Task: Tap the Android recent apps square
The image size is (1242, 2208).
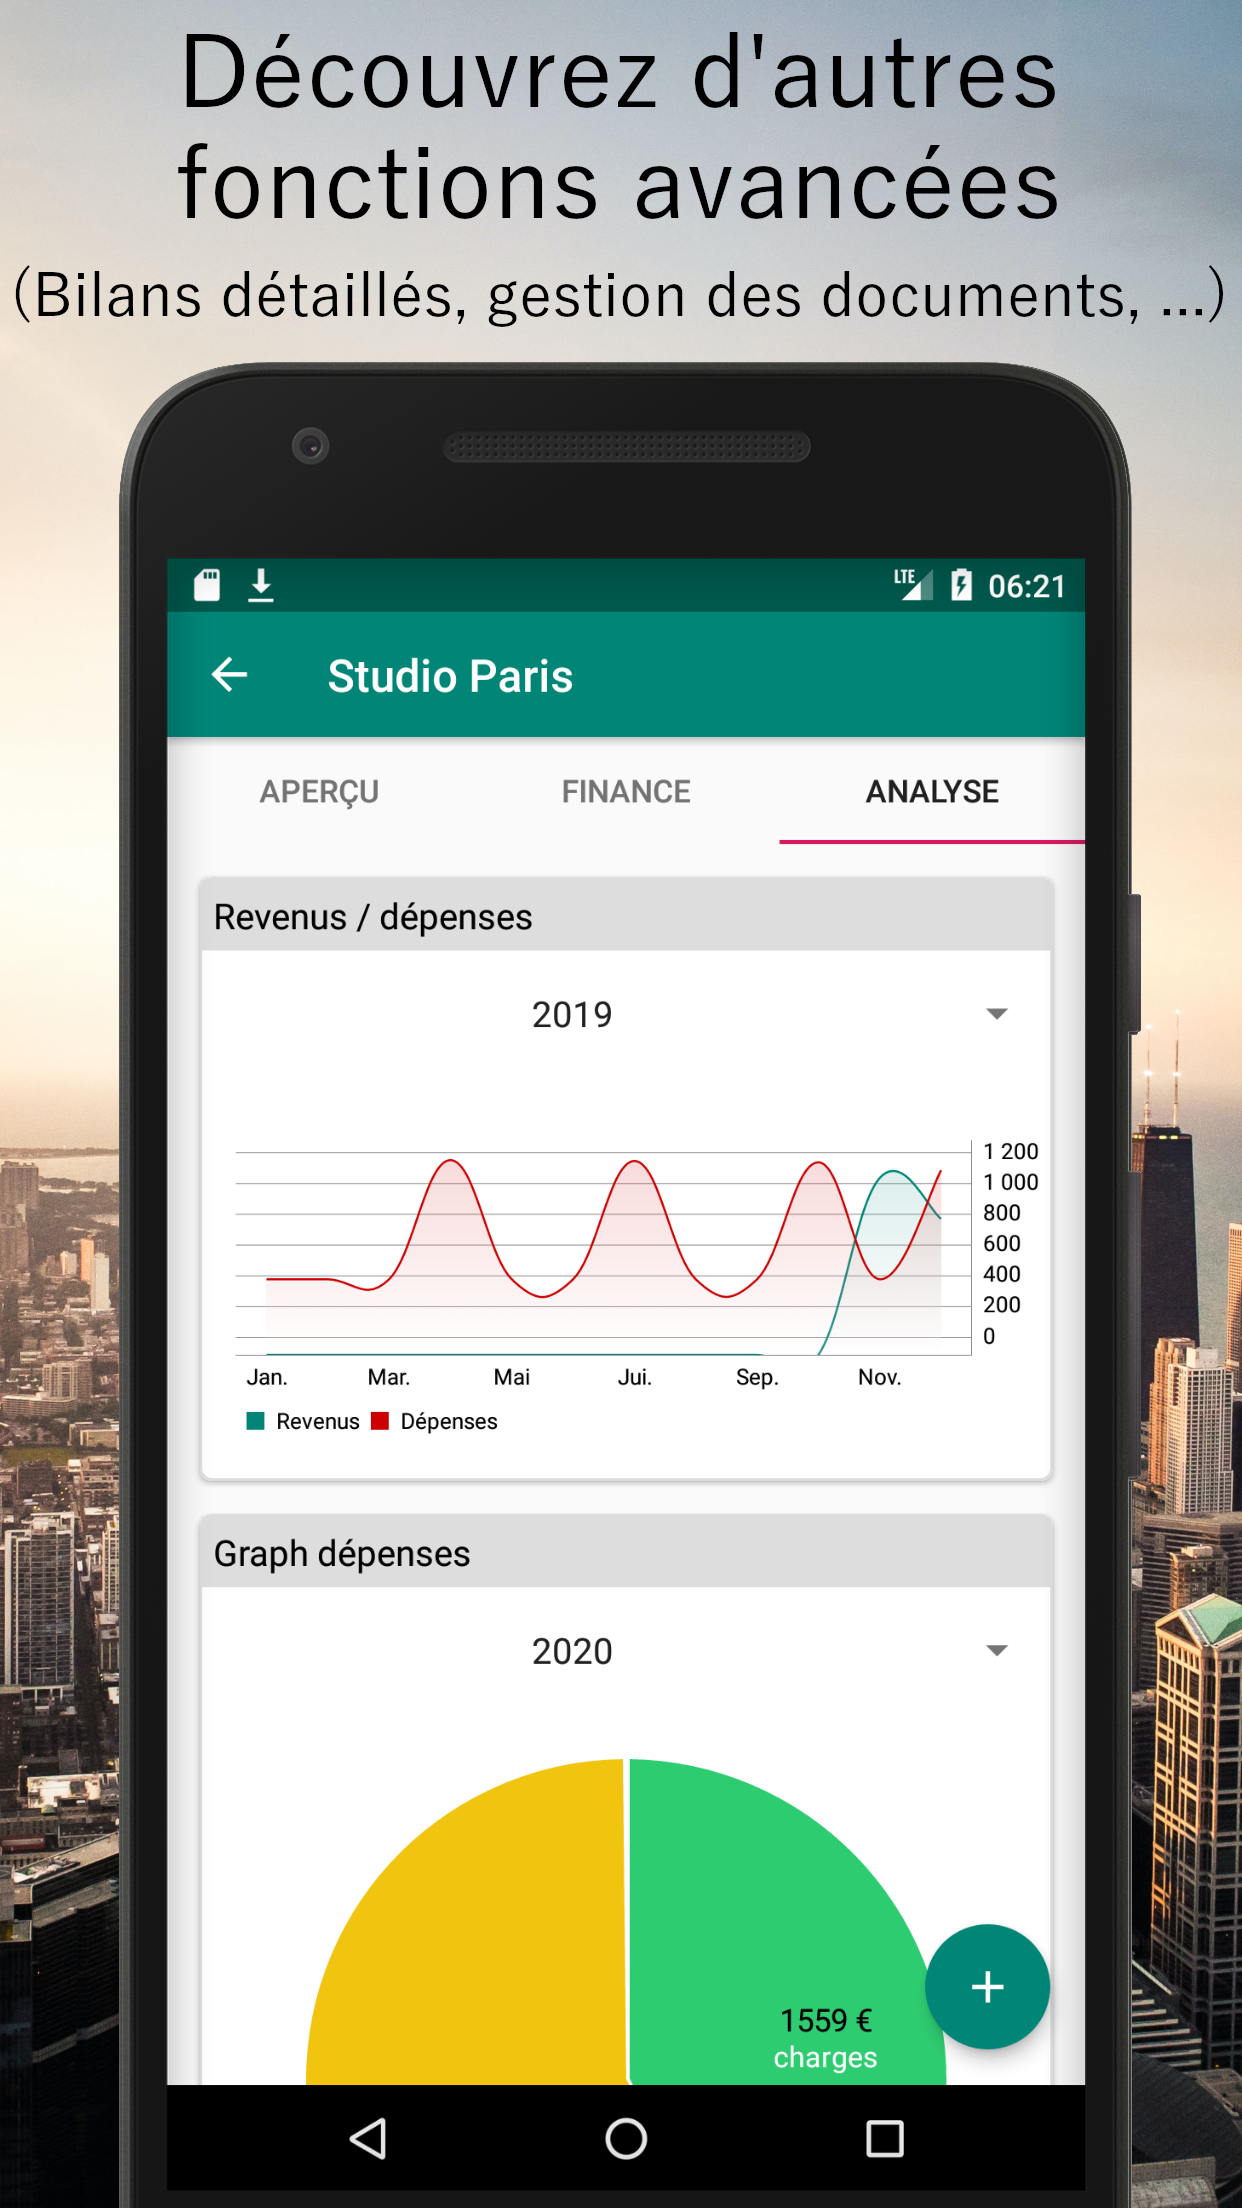Action: pos(884,2139)
